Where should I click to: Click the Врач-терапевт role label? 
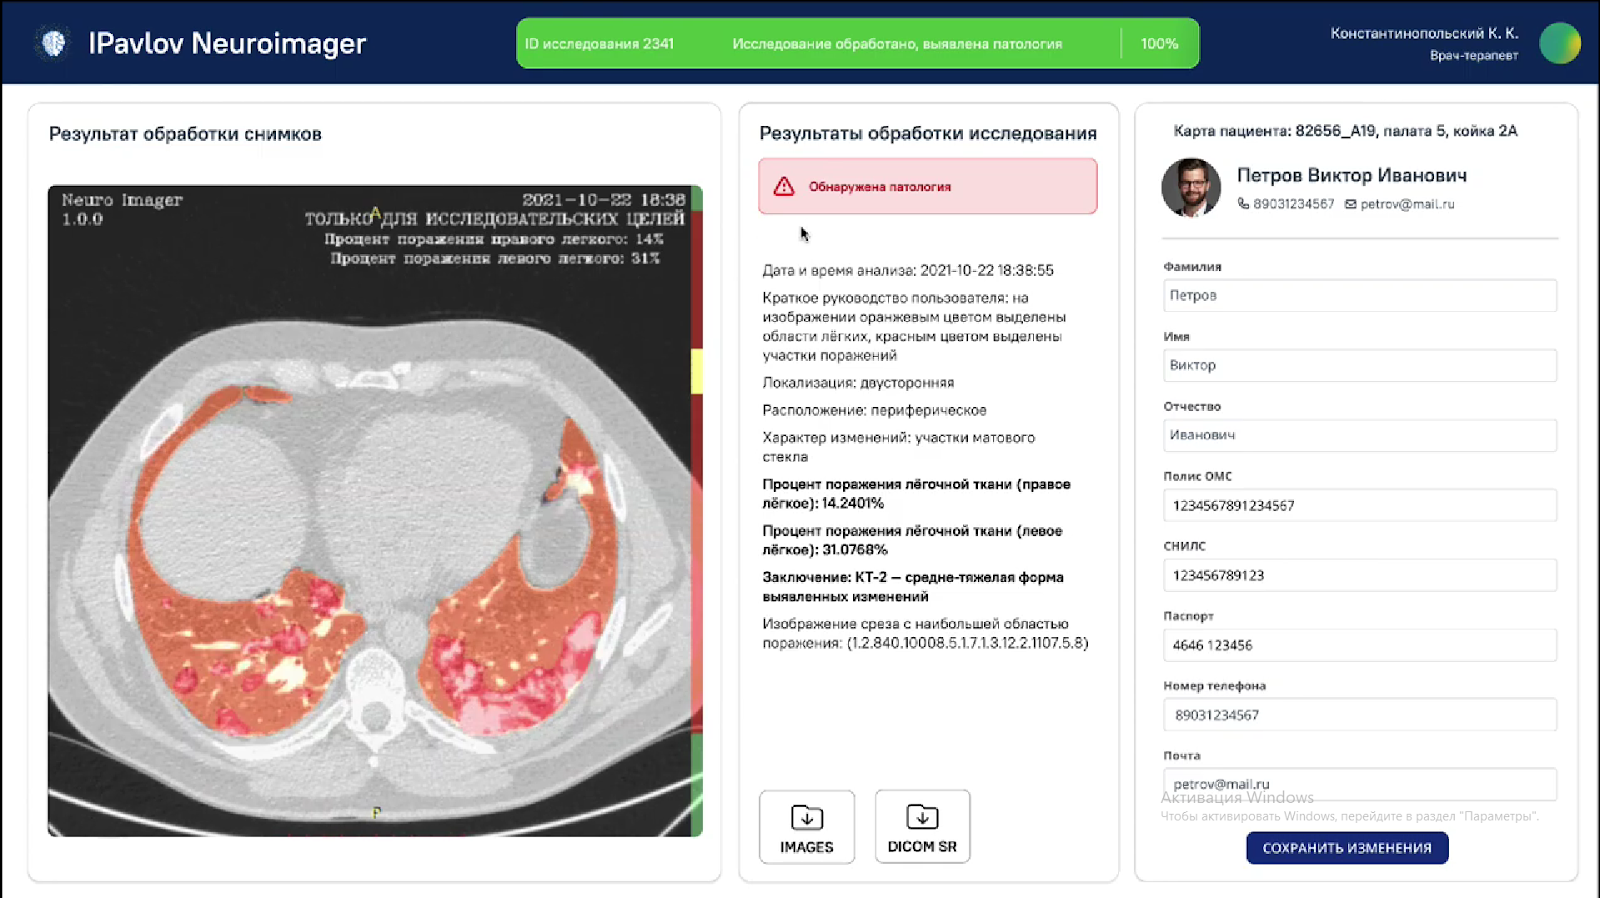click(x=1474, y=56)
